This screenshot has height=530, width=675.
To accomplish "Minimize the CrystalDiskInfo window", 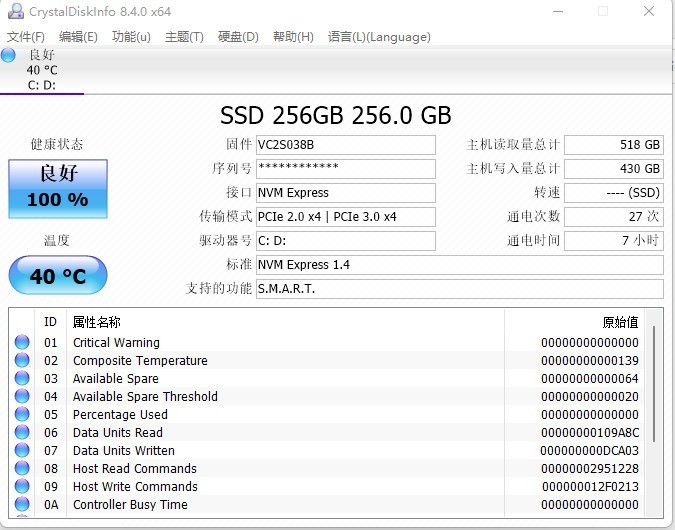I will coord(558,12).
